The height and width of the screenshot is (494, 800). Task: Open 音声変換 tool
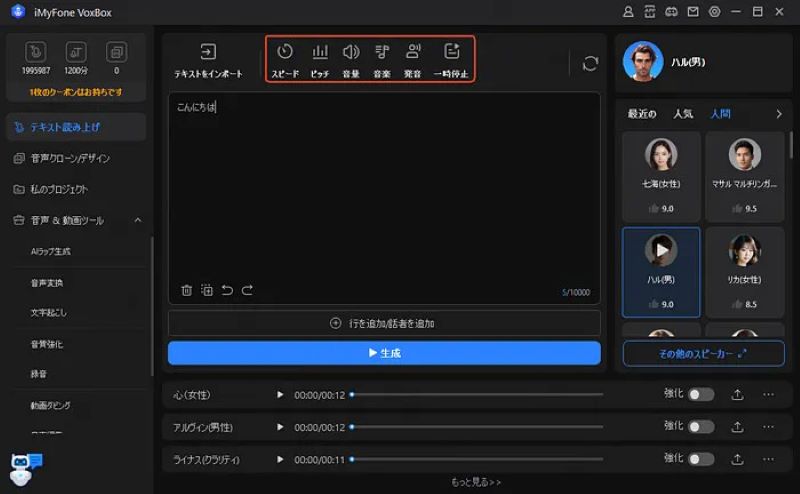pyautogui.click(x=46, y=283)
